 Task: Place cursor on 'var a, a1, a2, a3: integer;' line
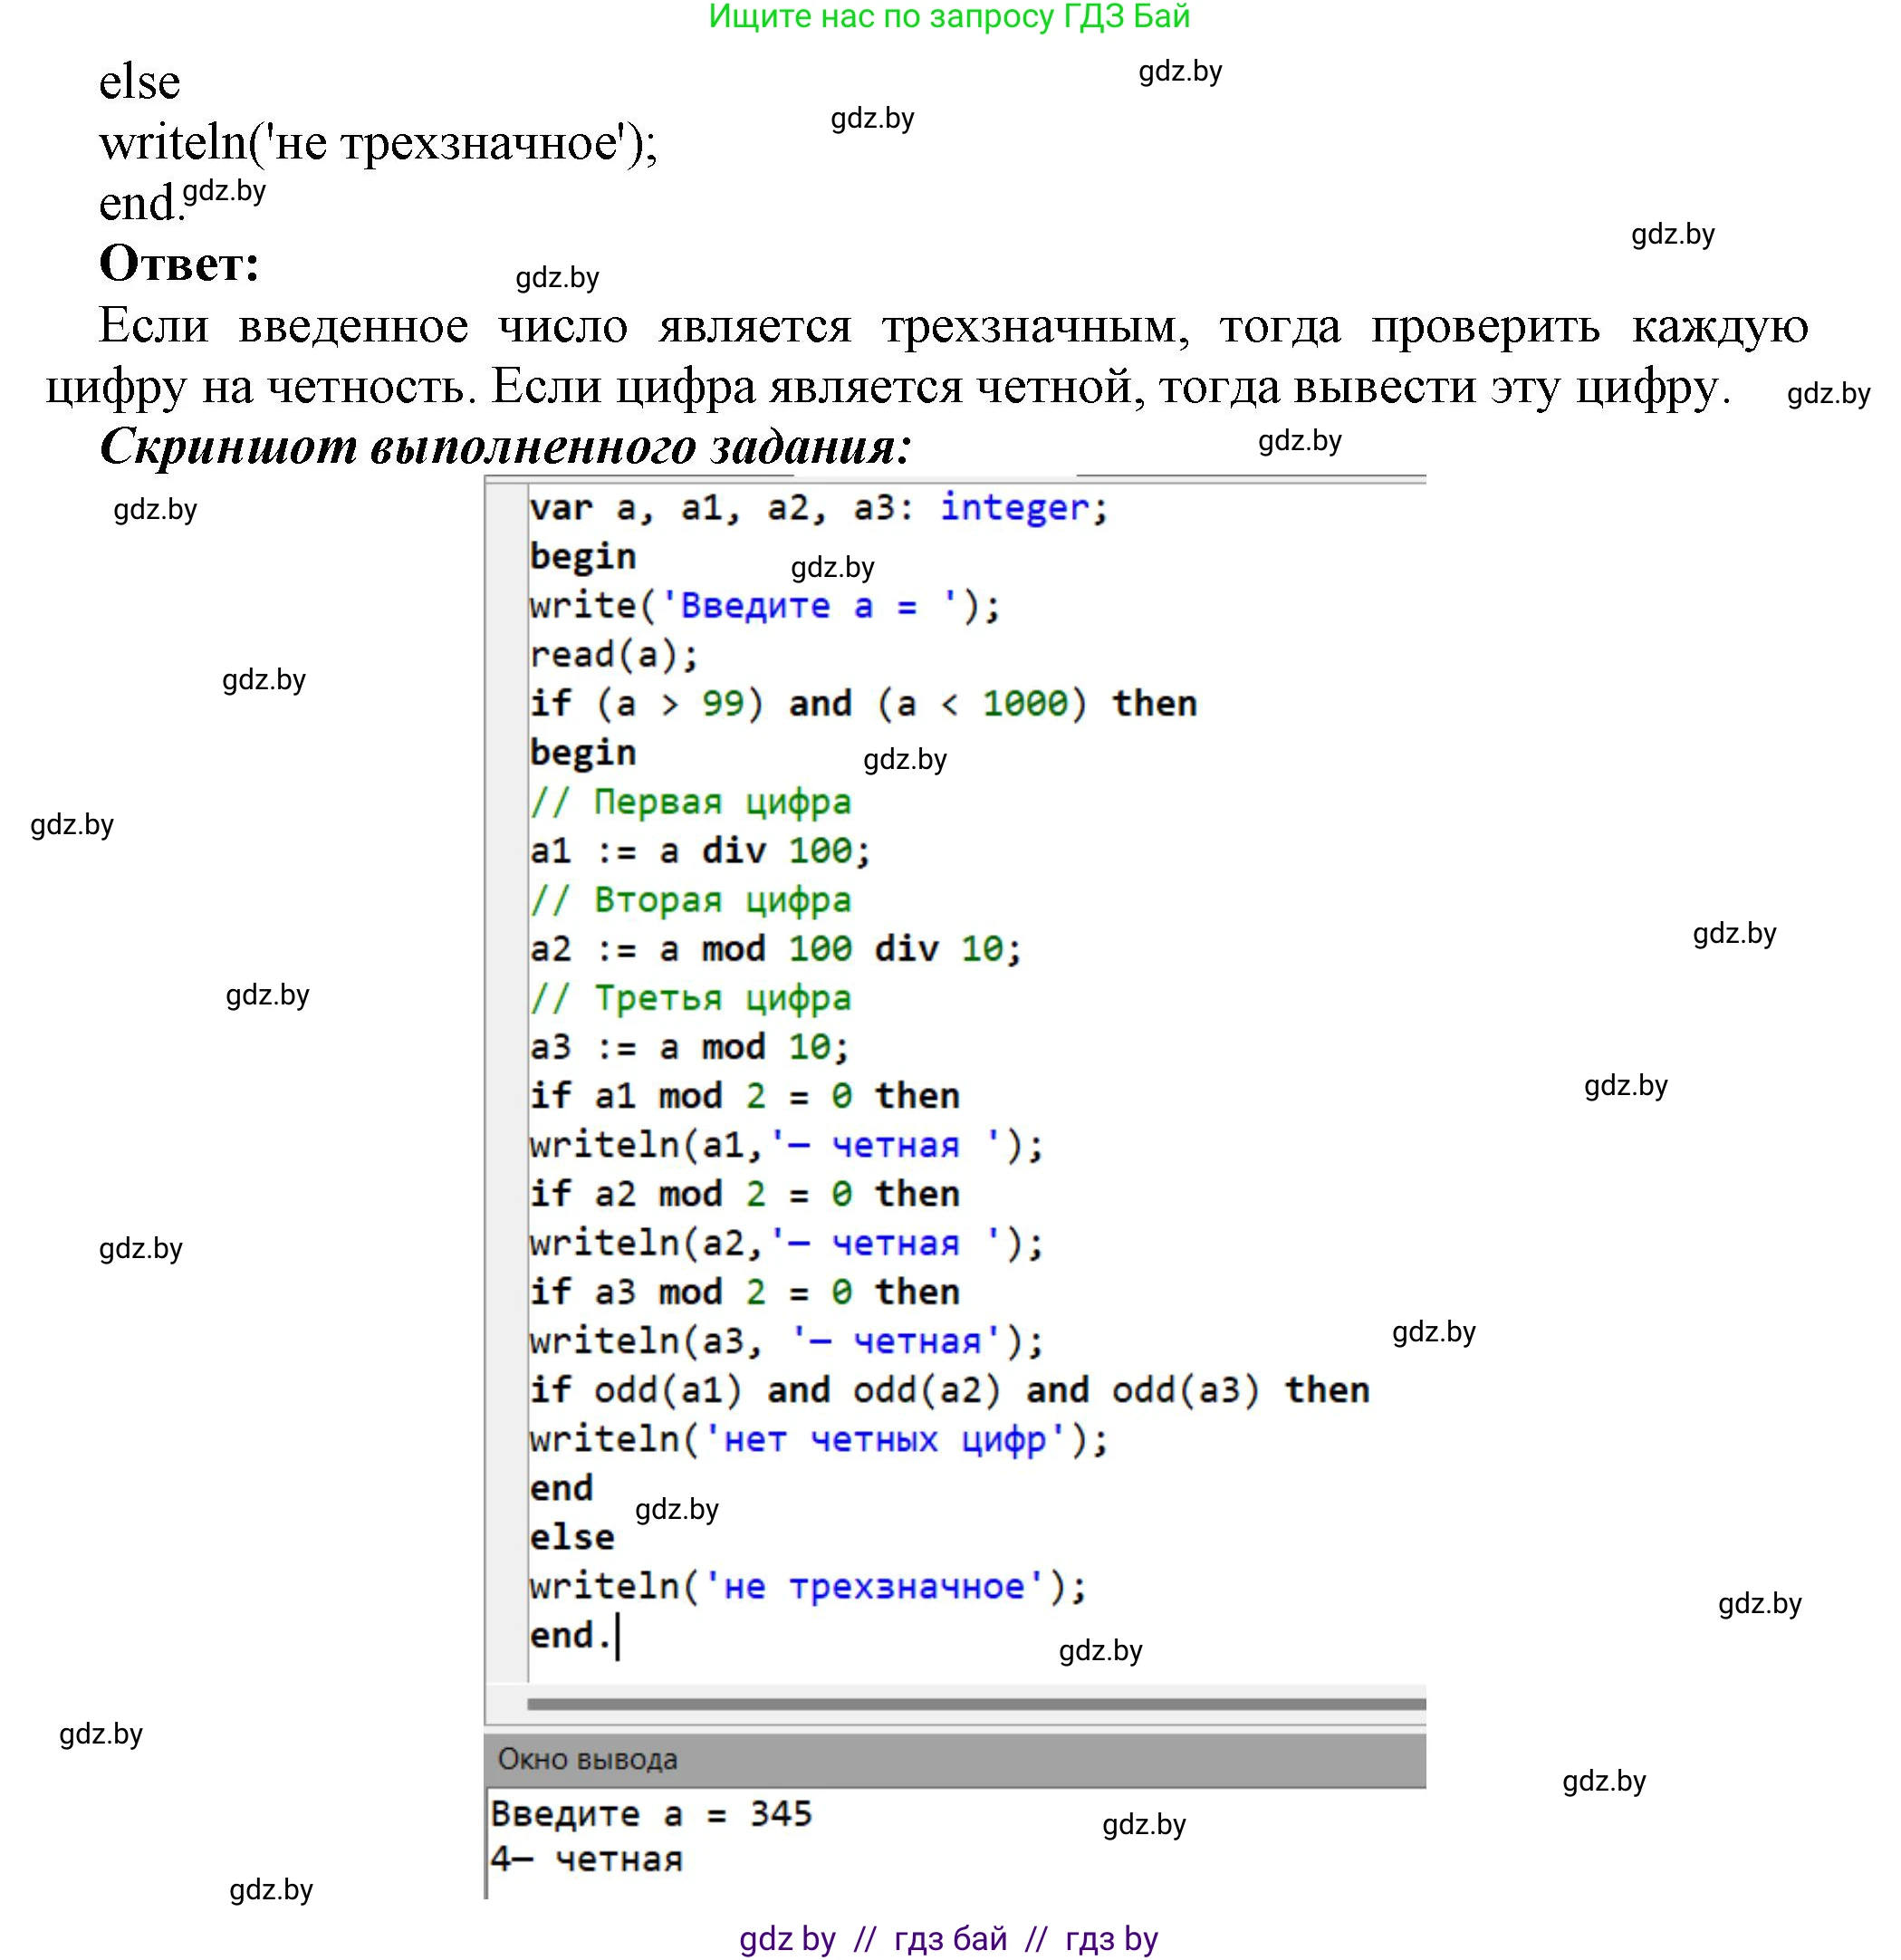(x=818, y=508)
